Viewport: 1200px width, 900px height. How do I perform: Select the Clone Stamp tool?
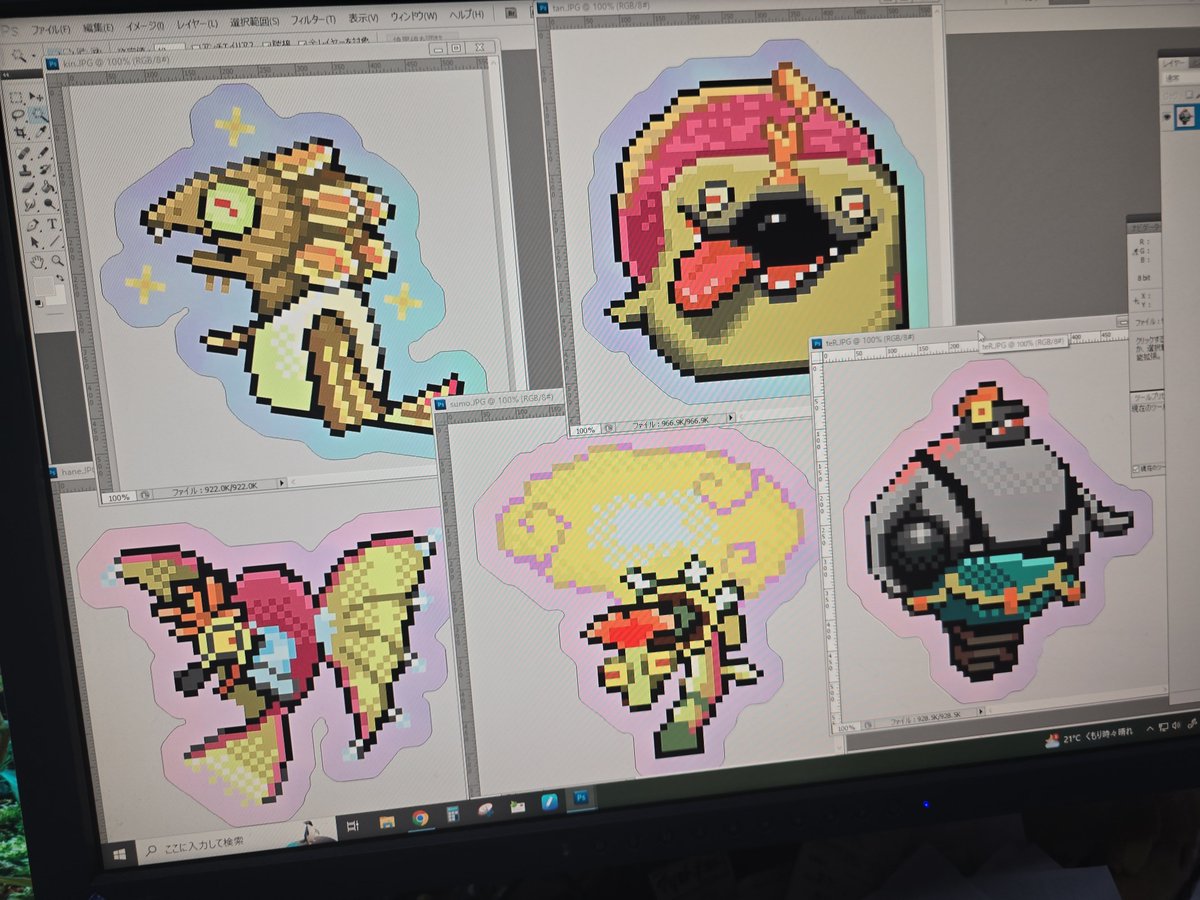[x=24, y=170]
